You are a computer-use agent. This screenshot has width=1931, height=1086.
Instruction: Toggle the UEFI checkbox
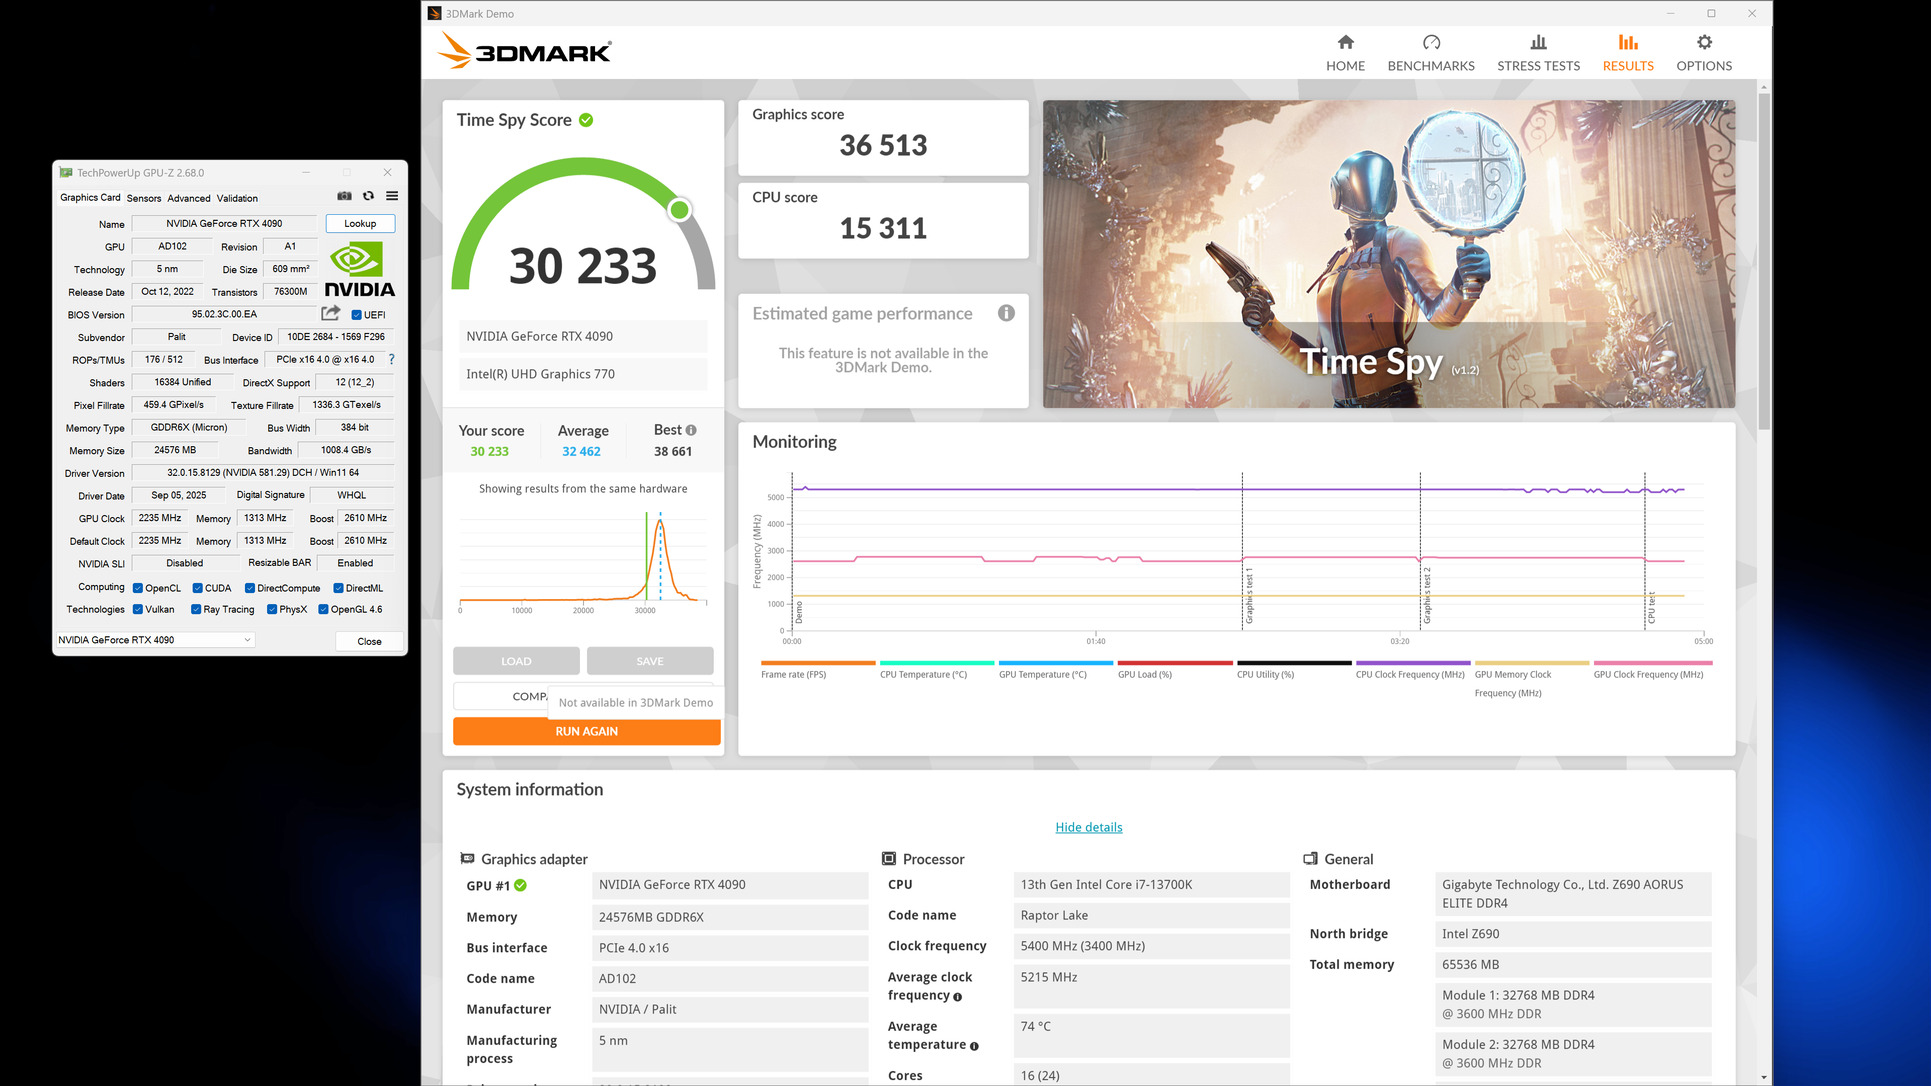tap(357, 315)
